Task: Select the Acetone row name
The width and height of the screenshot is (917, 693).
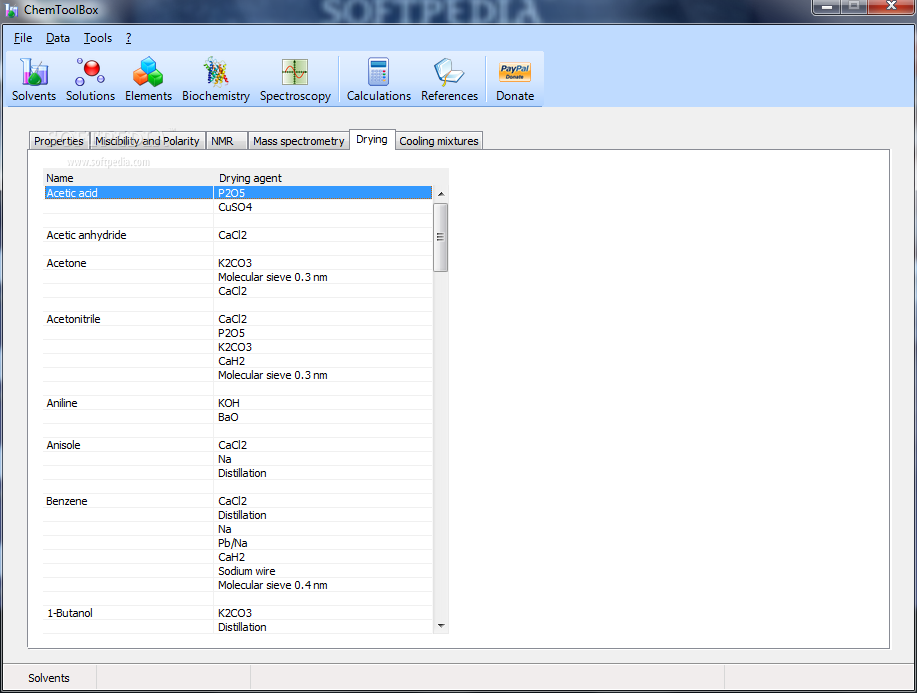Action: (67, 263)
